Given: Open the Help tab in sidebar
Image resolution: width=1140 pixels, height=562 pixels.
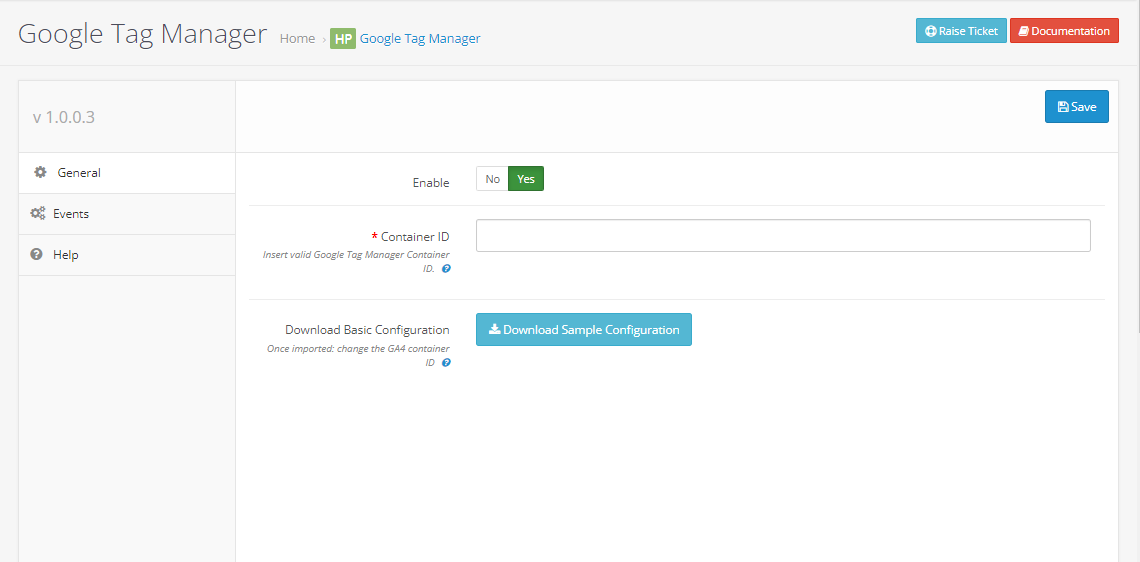Looking at the screenshot, I should click(x=65, y=255).
